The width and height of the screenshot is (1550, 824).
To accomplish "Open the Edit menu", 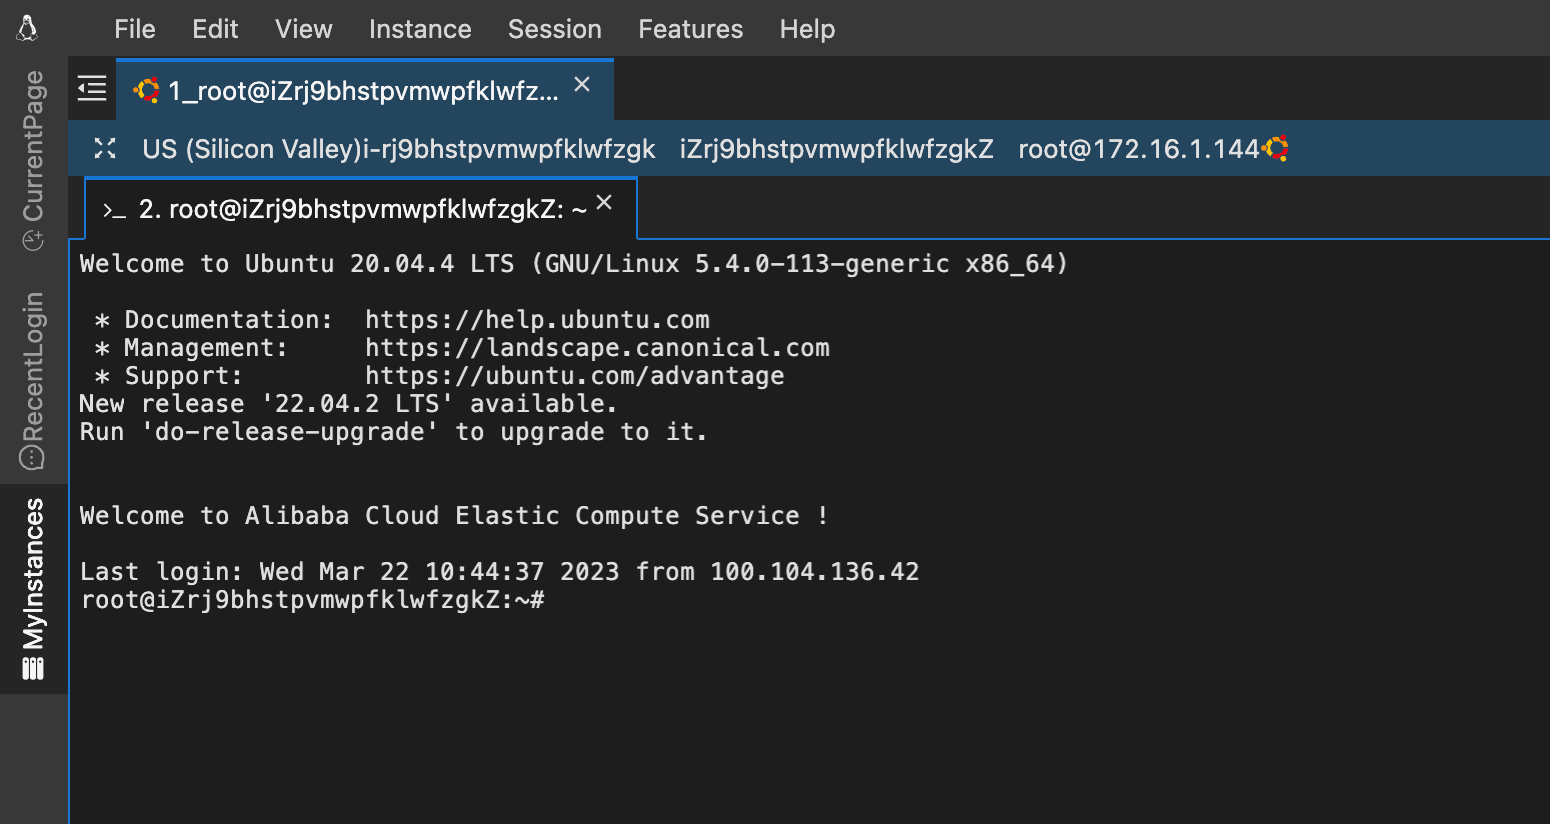I will click(x=215, y=29).
